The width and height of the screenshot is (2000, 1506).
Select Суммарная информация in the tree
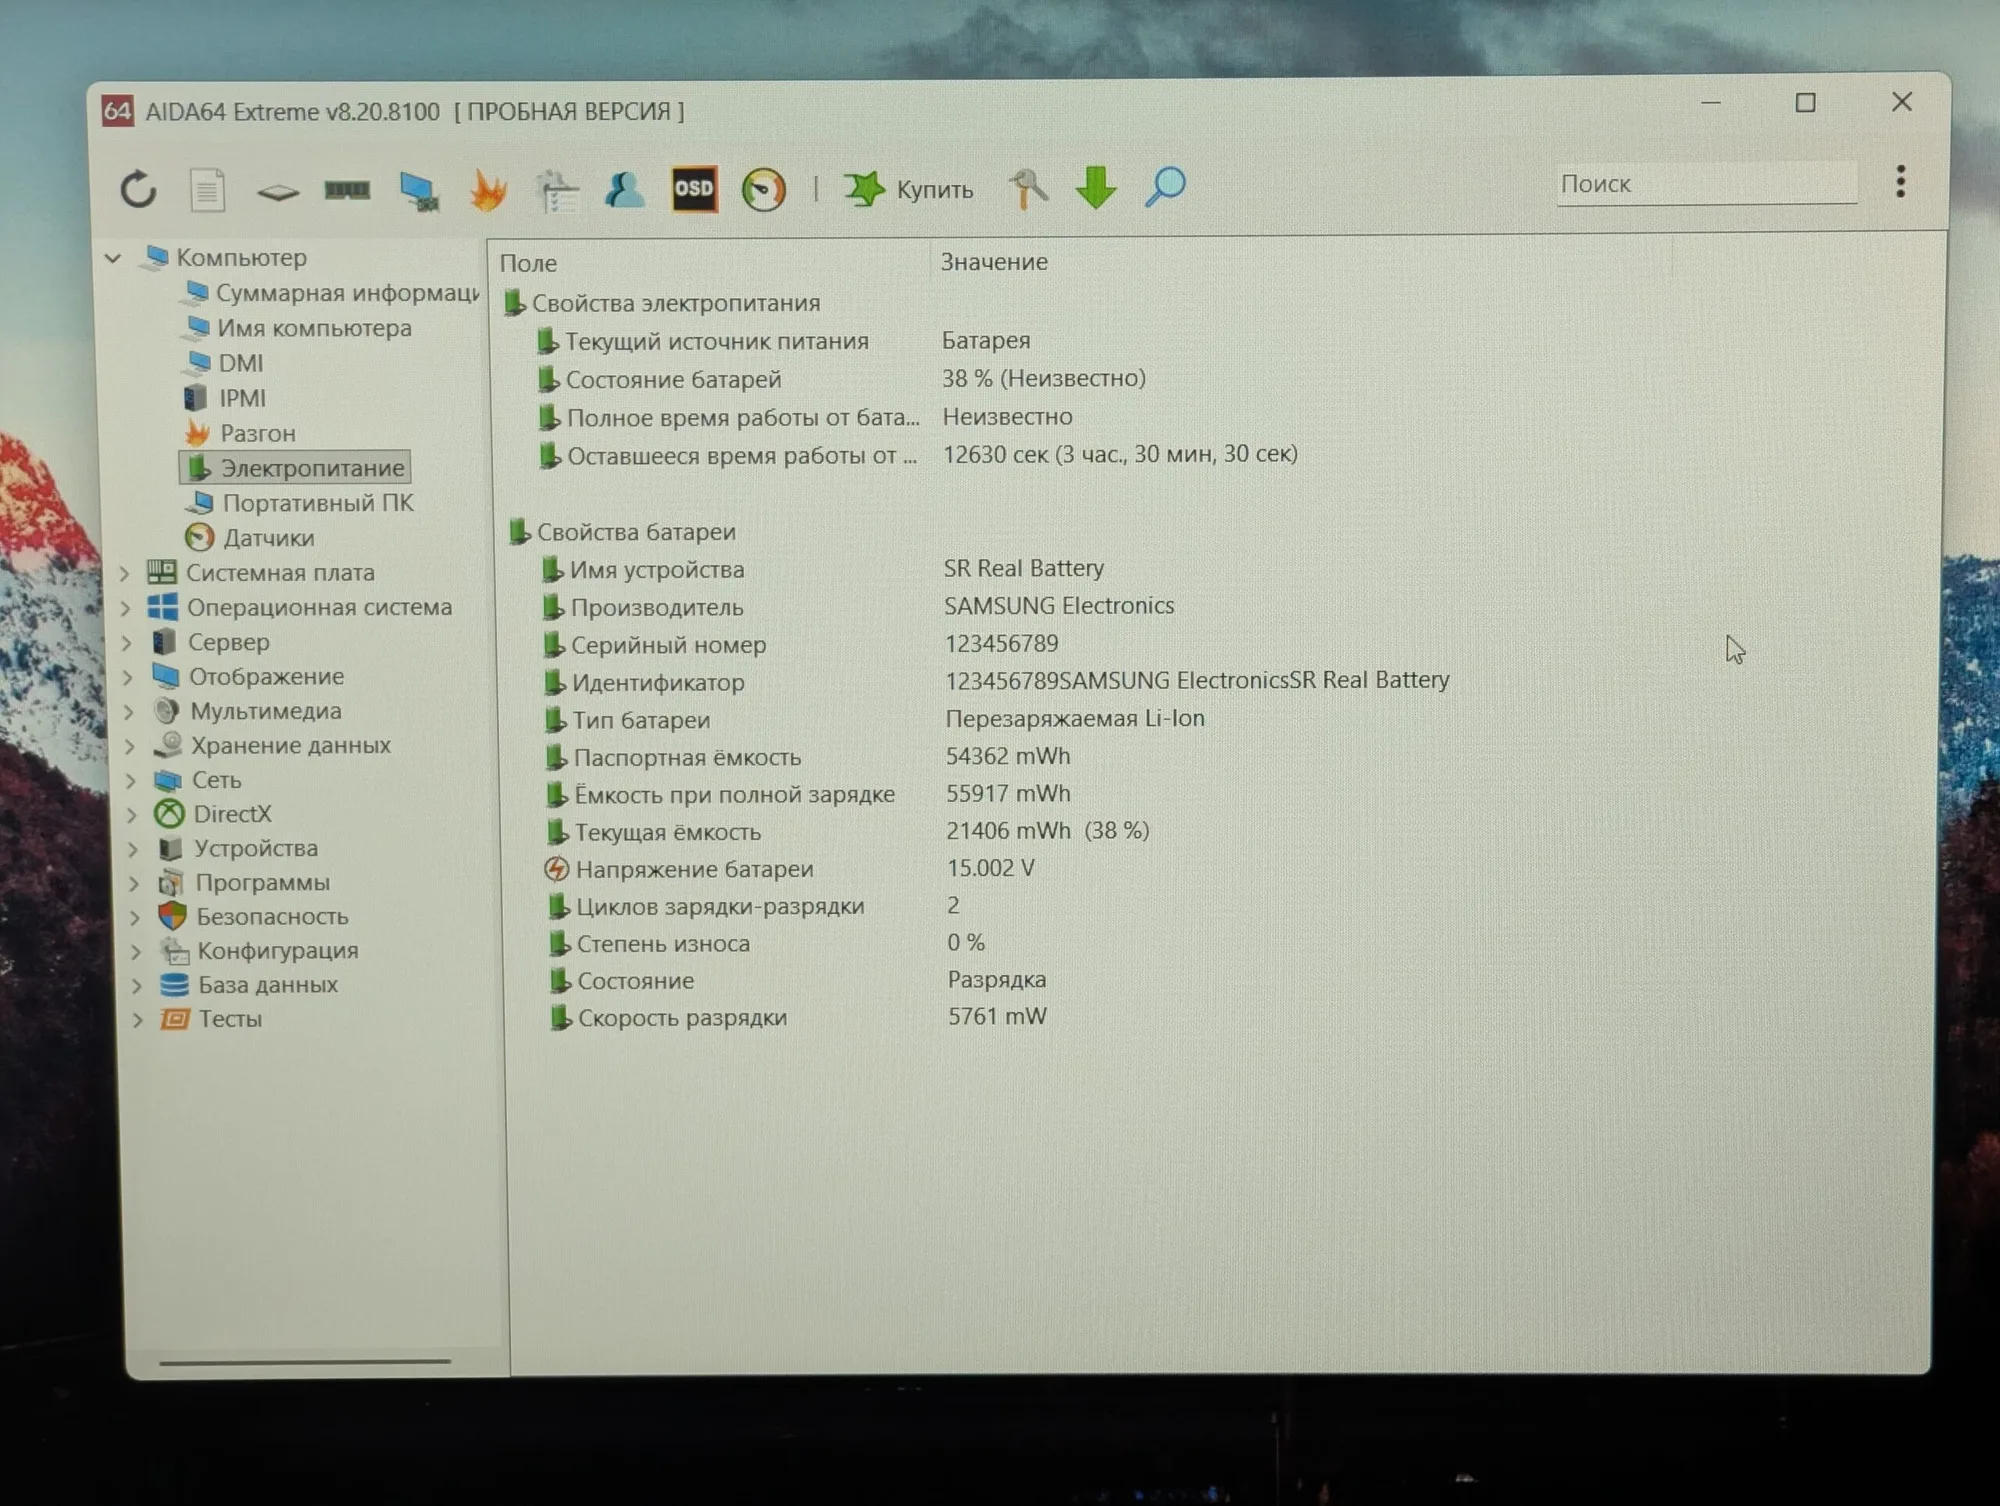[x=332, y=293]
